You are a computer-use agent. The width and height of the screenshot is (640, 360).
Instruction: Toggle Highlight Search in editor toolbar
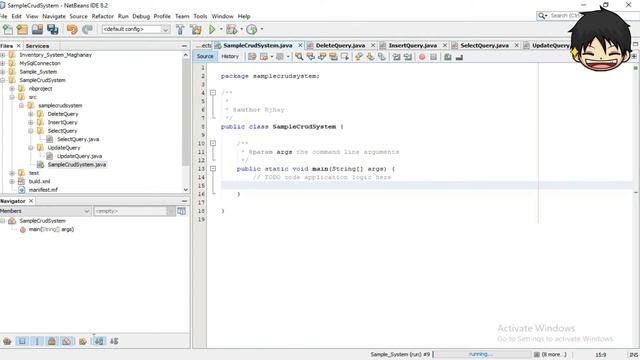tap(333, 57)
